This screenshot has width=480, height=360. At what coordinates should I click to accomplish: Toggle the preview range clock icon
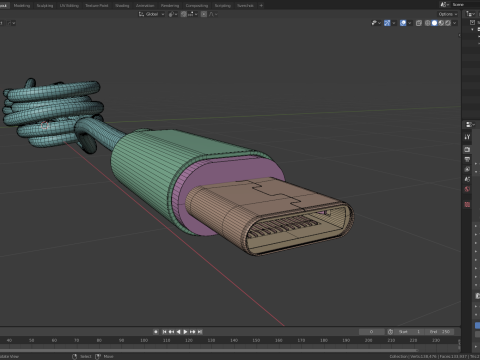tap(390, 332)
